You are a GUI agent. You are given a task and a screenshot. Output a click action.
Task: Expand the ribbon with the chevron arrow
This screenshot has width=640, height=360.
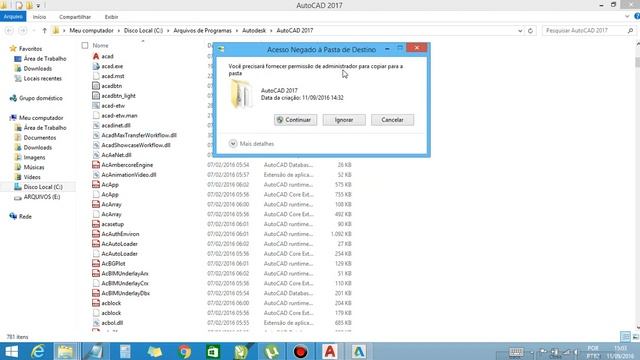(627, 16)
